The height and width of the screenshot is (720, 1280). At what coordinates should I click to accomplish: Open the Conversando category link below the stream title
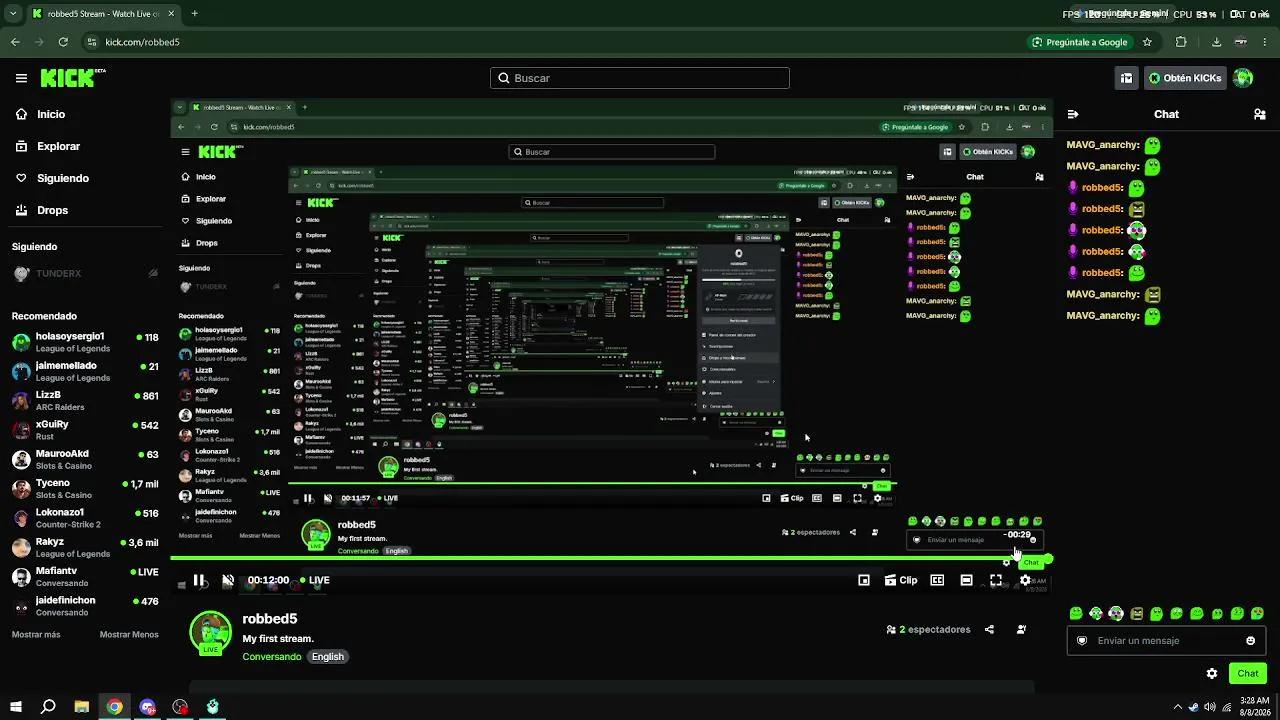pyautogui.click(x=271, y=657)
